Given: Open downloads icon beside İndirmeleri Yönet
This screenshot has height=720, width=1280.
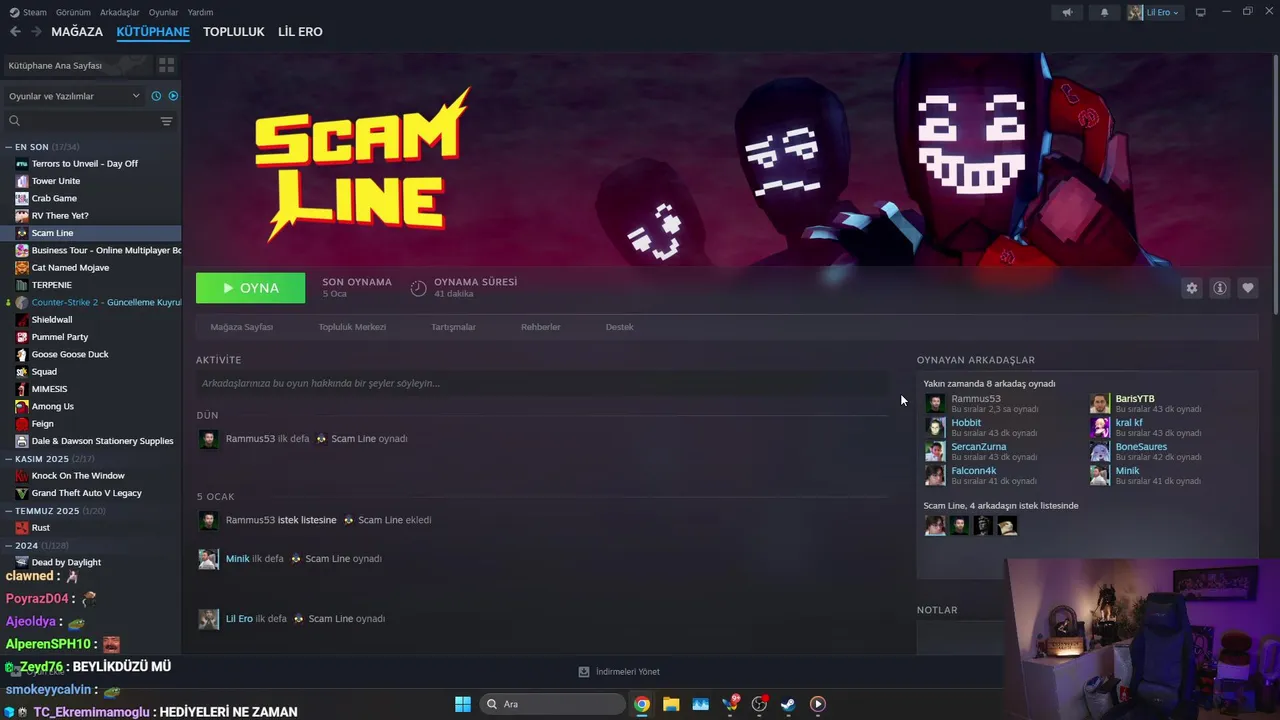Looking at the screenshot, I should click(x=584, y=672).
